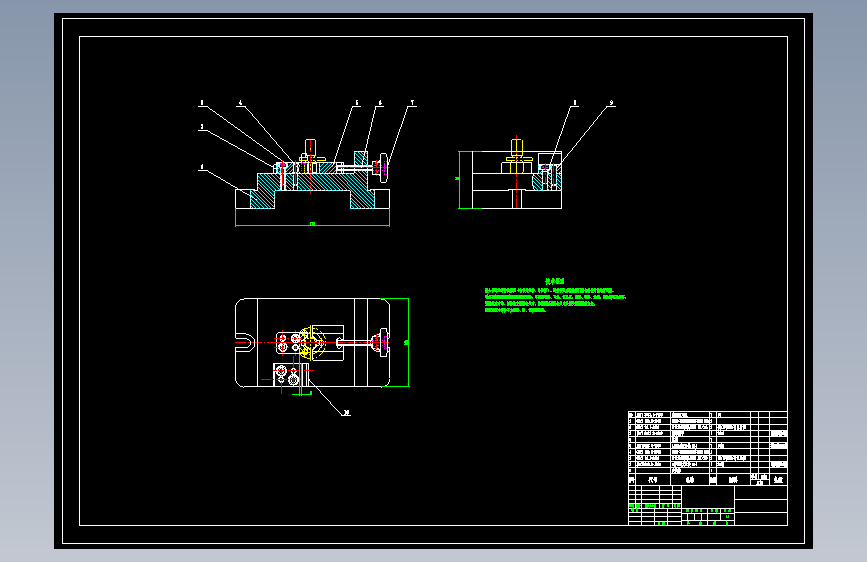This screenshot has width=867, height=562.
Task: Click the green width dimension under the front view
Action: pos(312,224)
